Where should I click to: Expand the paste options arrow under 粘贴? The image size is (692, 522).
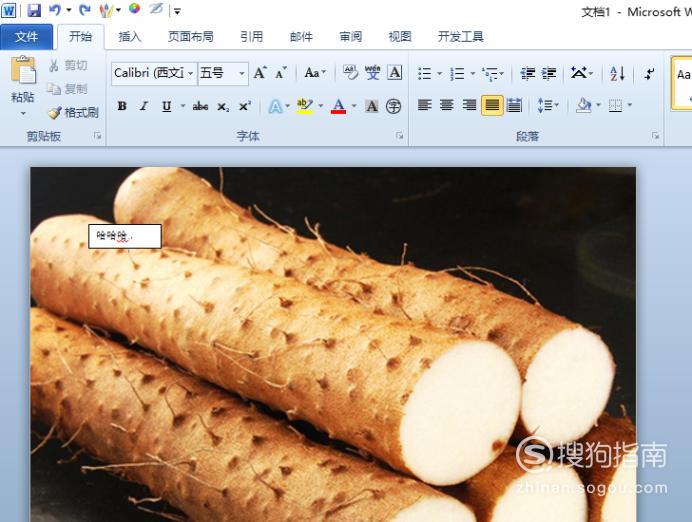click(x=23, y=113)
